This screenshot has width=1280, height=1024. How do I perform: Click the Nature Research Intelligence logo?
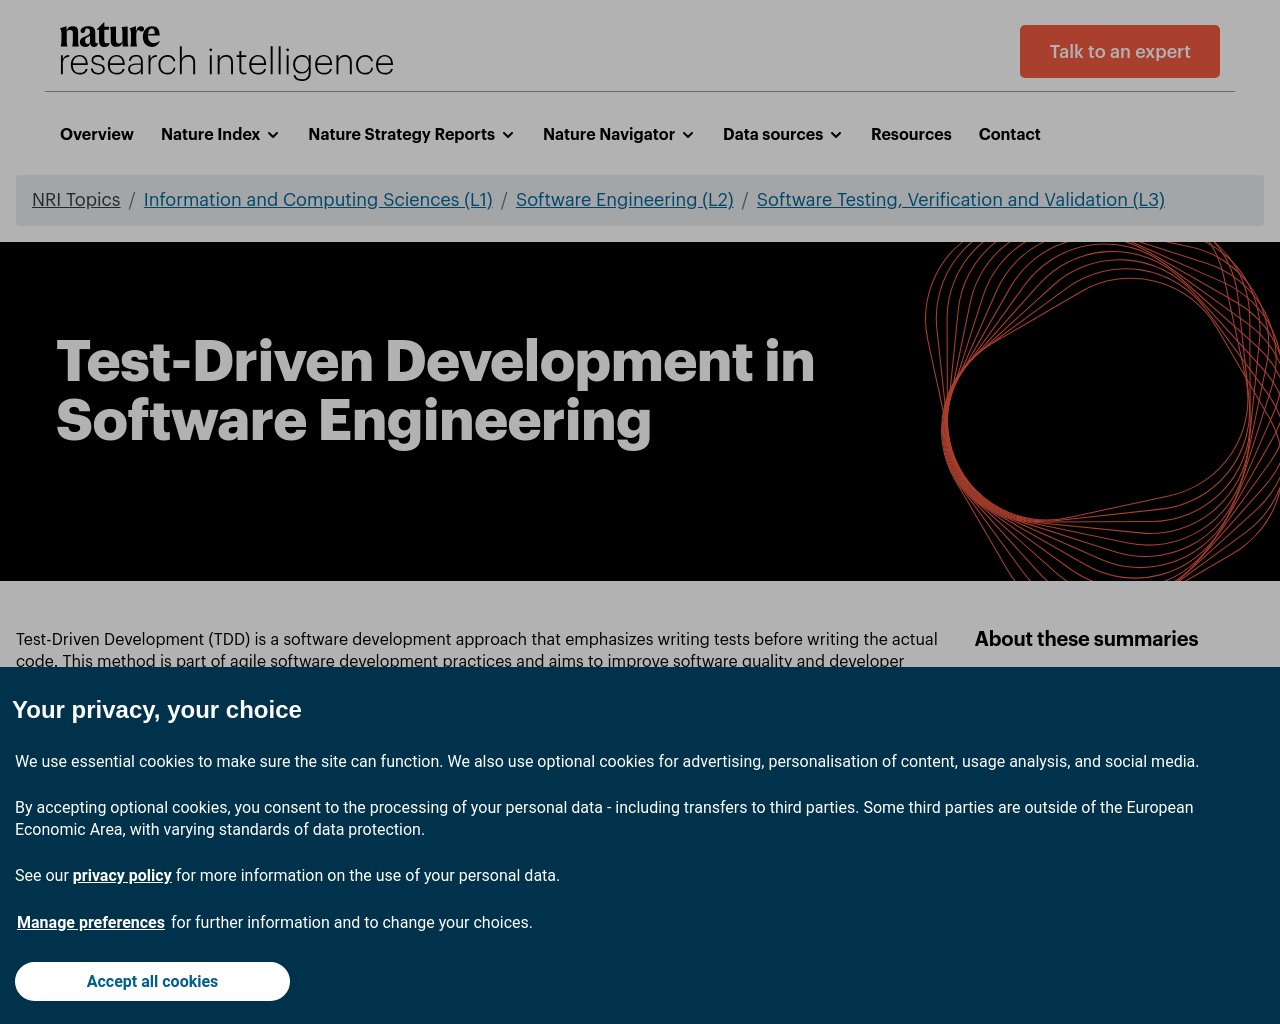pyautogui.click(x=225, y=51)
